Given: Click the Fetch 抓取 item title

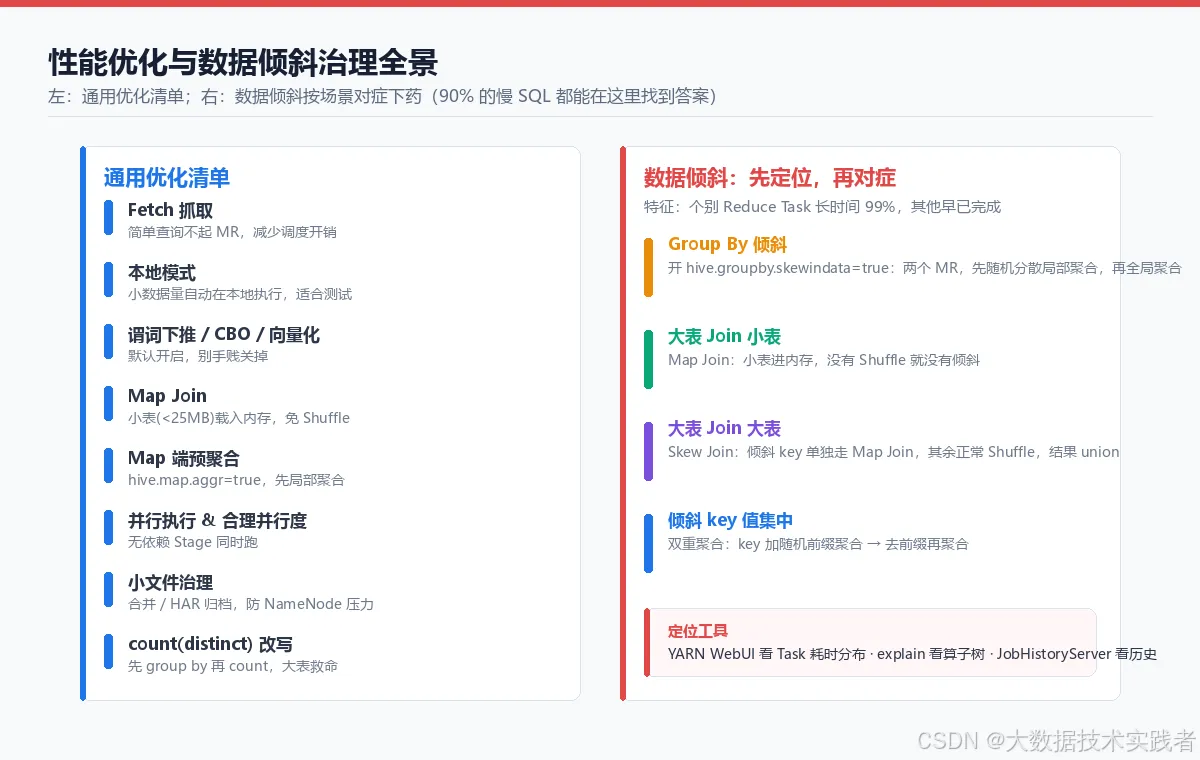Looking at the screenshot, I should pos(170,210).
